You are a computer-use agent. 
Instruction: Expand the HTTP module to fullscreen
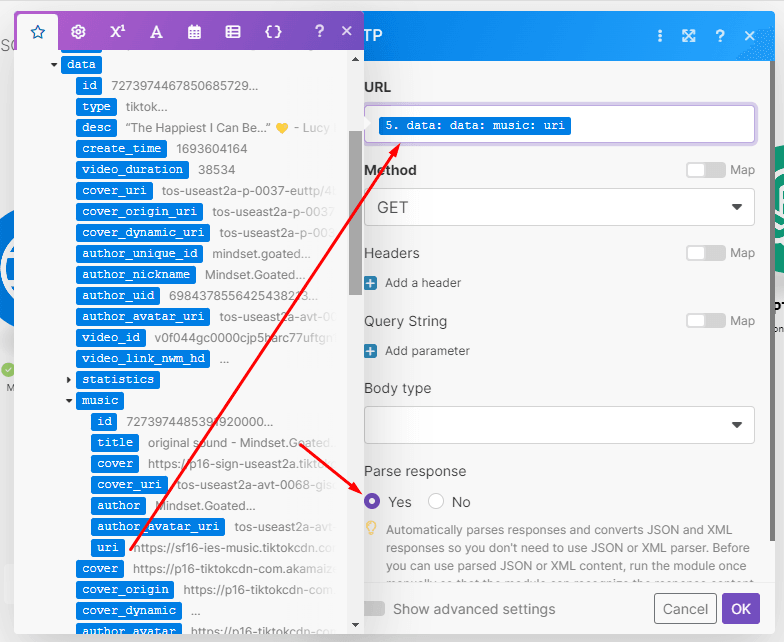click(x=689, y=36)
